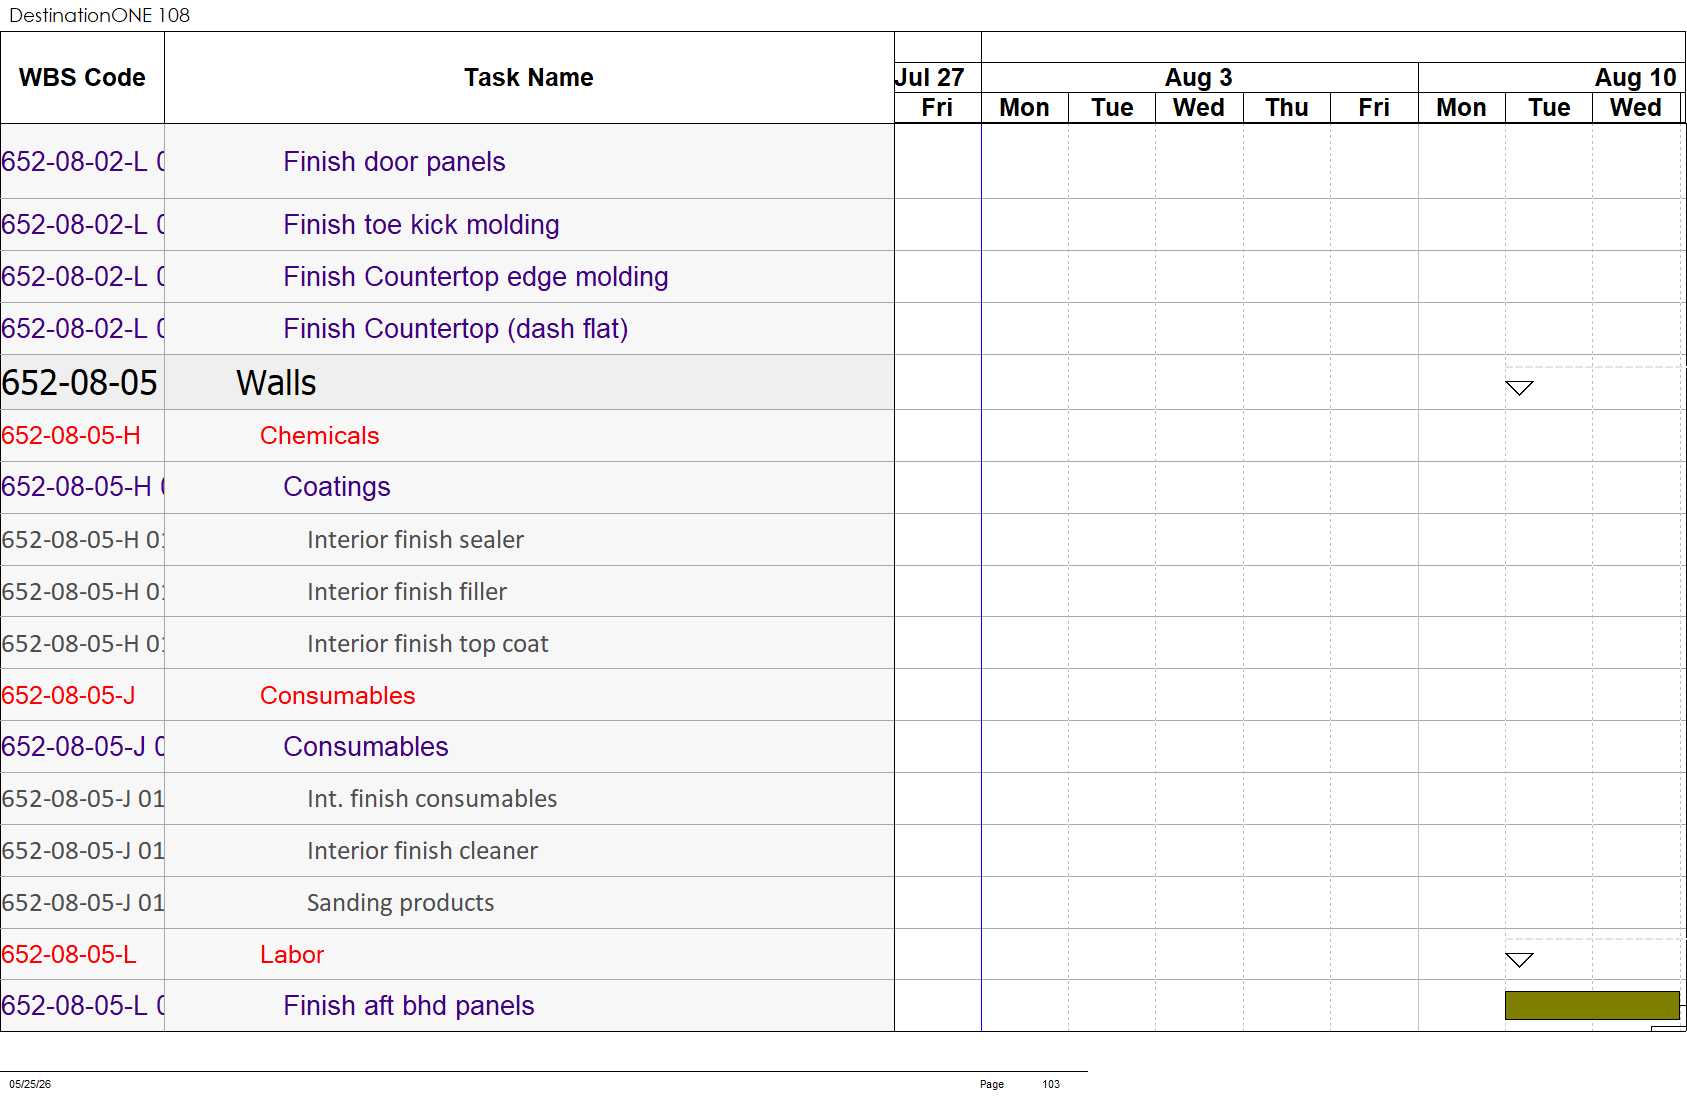Click the Thu day header in Aug 3 week

(x=1287, y=108)
